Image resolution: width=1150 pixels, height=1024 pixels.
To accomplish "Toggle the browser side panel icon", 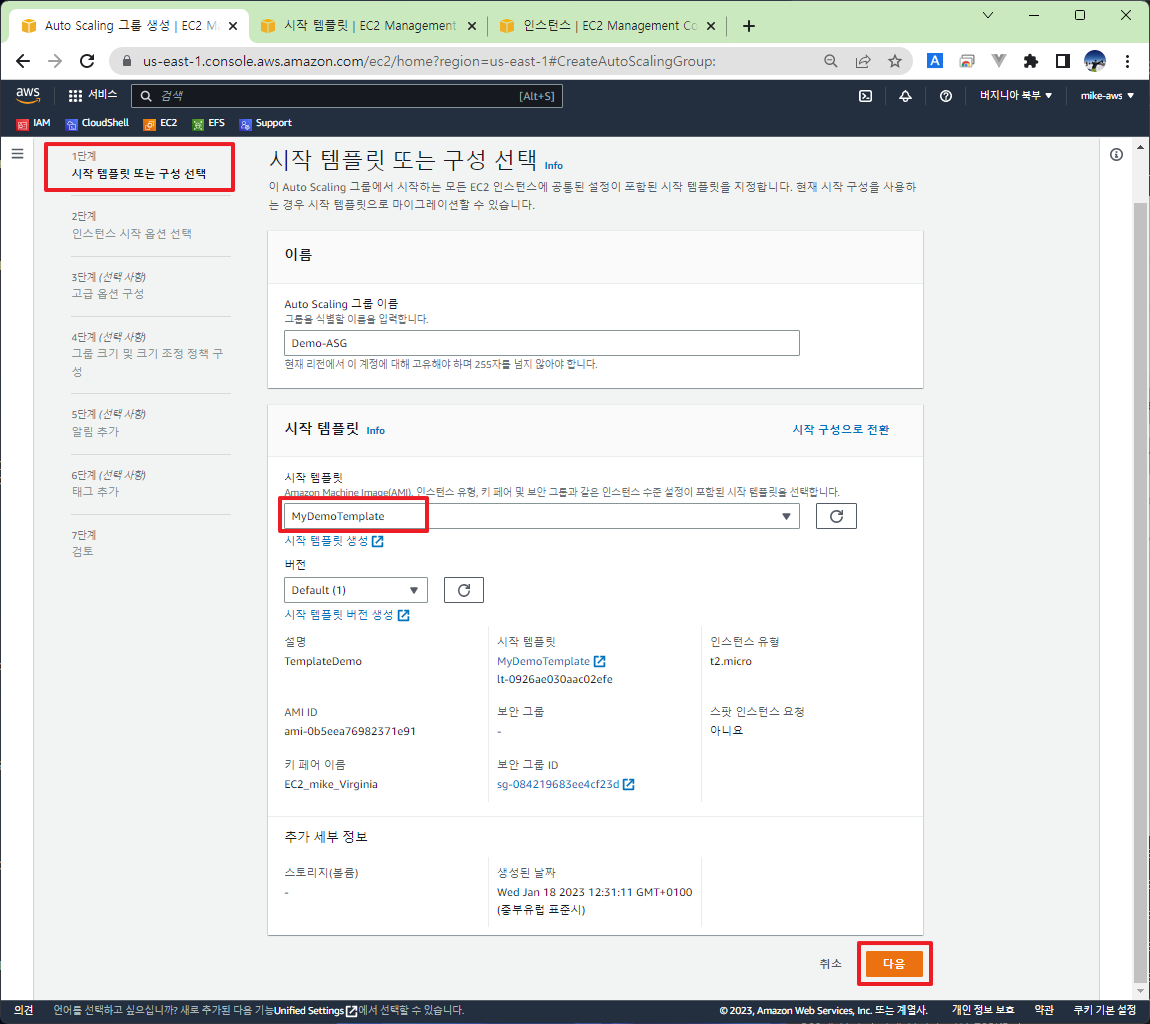I will pyautogui.click(x=1062, y=61).
